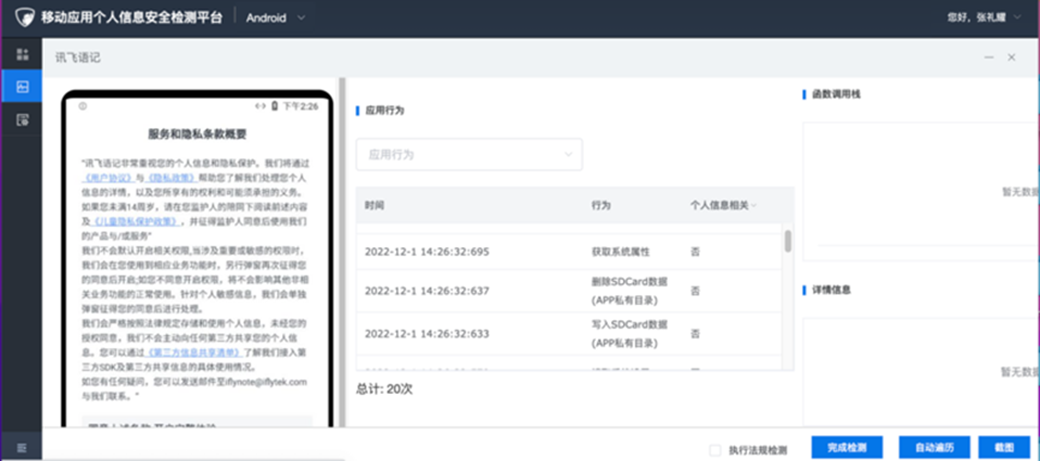This screenshot has width=1040, height=461.
Task: Click the 行为 column header
Action: pyautogui.click(x=601, y=206)
